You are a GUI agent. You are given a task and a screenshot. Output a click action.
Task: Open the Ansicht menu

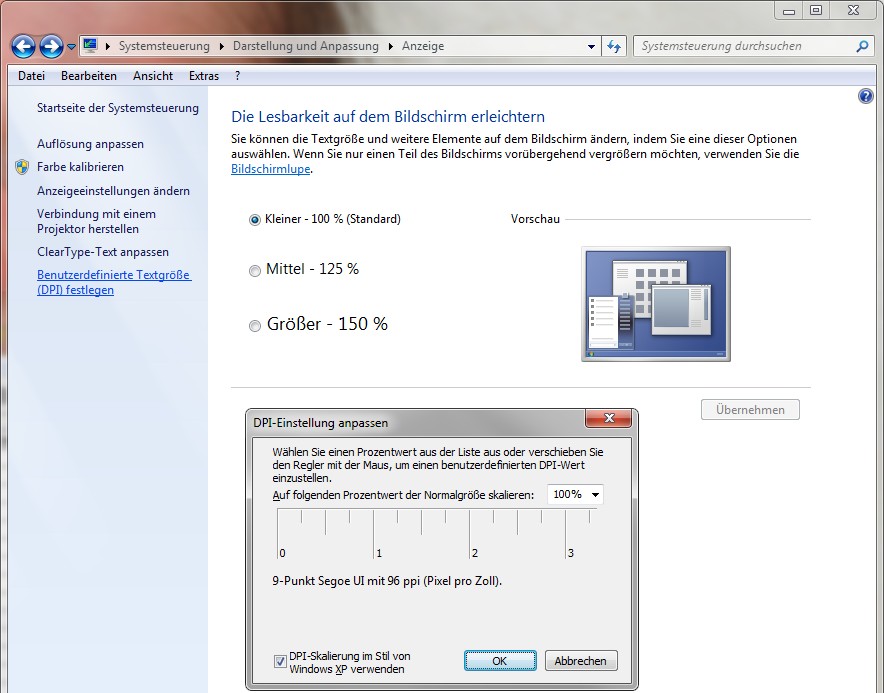pos(153,76)
